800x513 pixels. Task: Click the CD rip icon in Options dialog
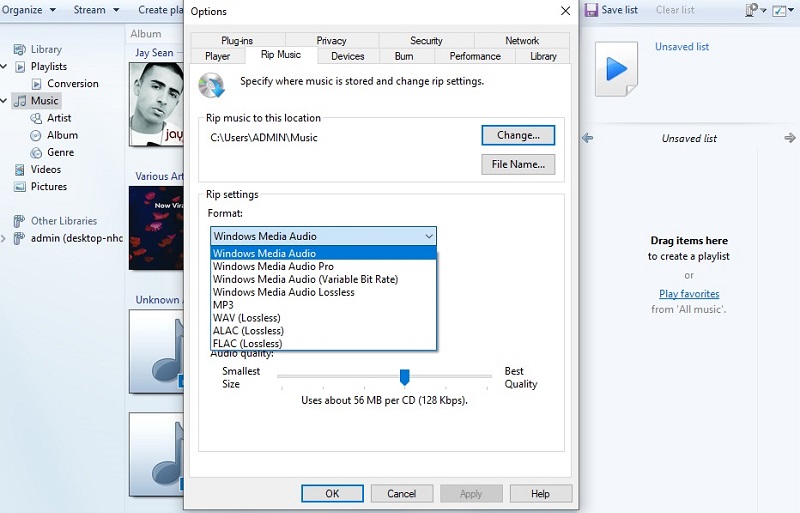click(x=211, y=85)
